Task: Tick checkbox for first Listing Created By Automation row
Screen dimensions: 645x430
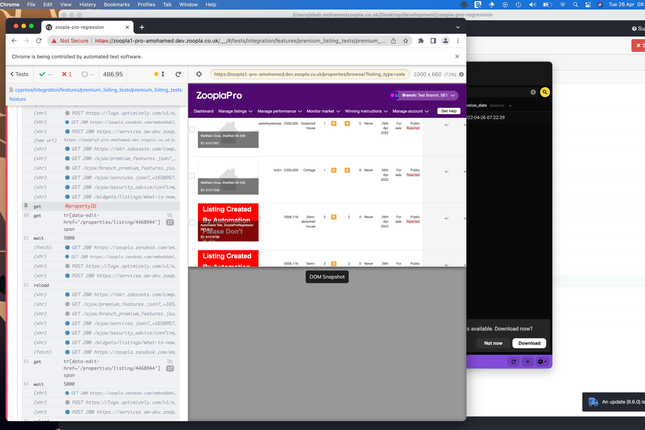Action: 192,223
